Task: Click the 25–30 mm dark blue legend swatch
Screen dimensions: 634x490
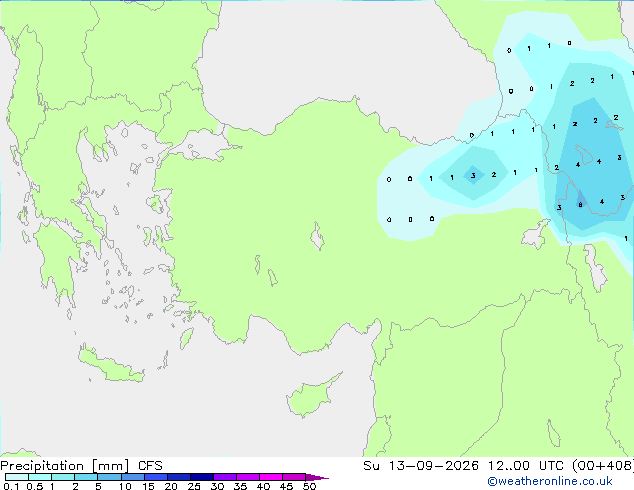Action: [202, 477]
